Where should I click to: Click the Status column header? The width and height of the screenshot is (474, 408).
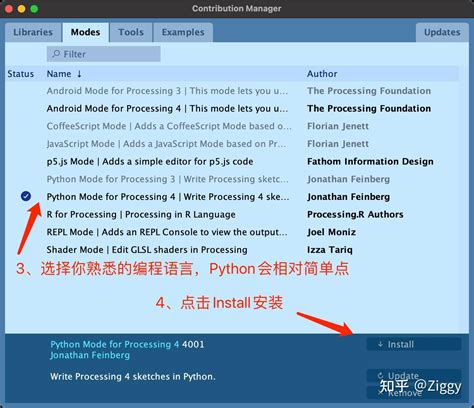(x=21, y=74)
